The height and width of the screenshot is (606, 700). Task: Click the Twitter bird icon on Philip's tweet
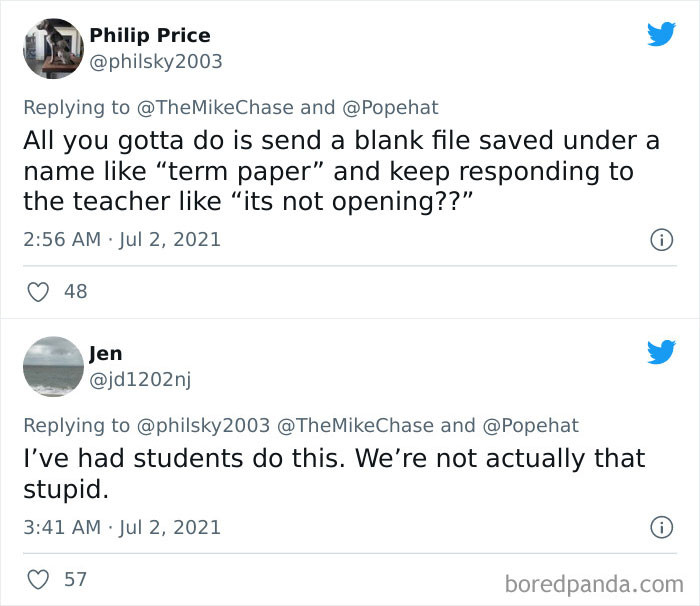coord(661,35)
